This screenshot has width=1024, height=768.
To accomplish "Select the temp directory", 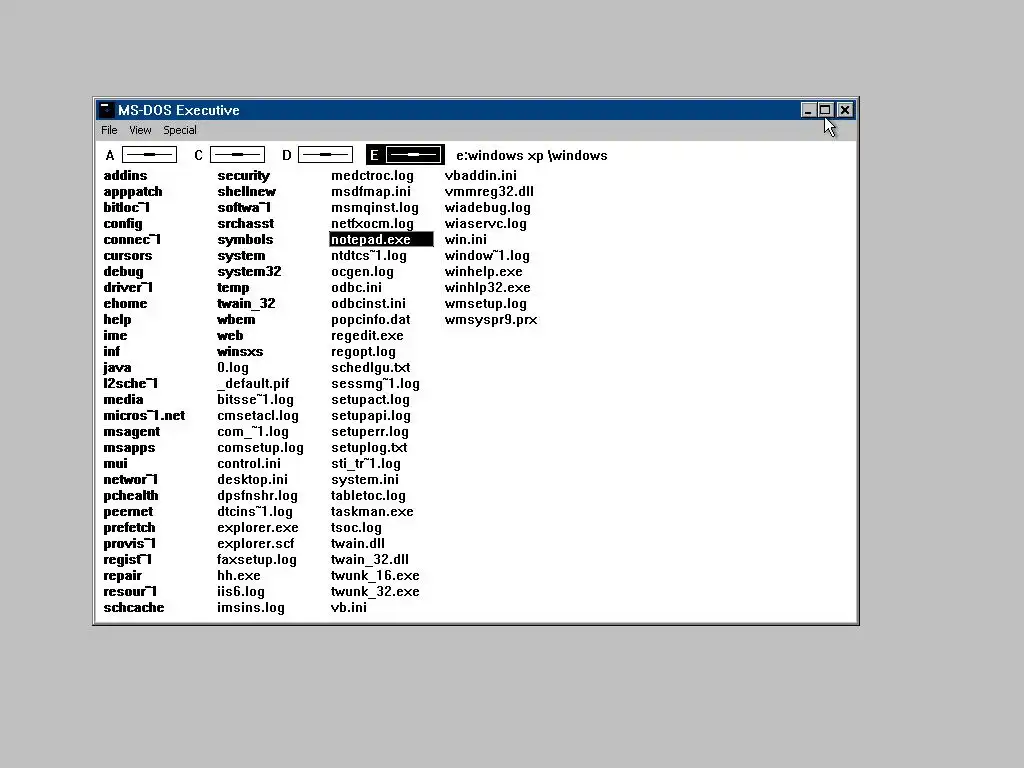I will (x=233, y=287).
